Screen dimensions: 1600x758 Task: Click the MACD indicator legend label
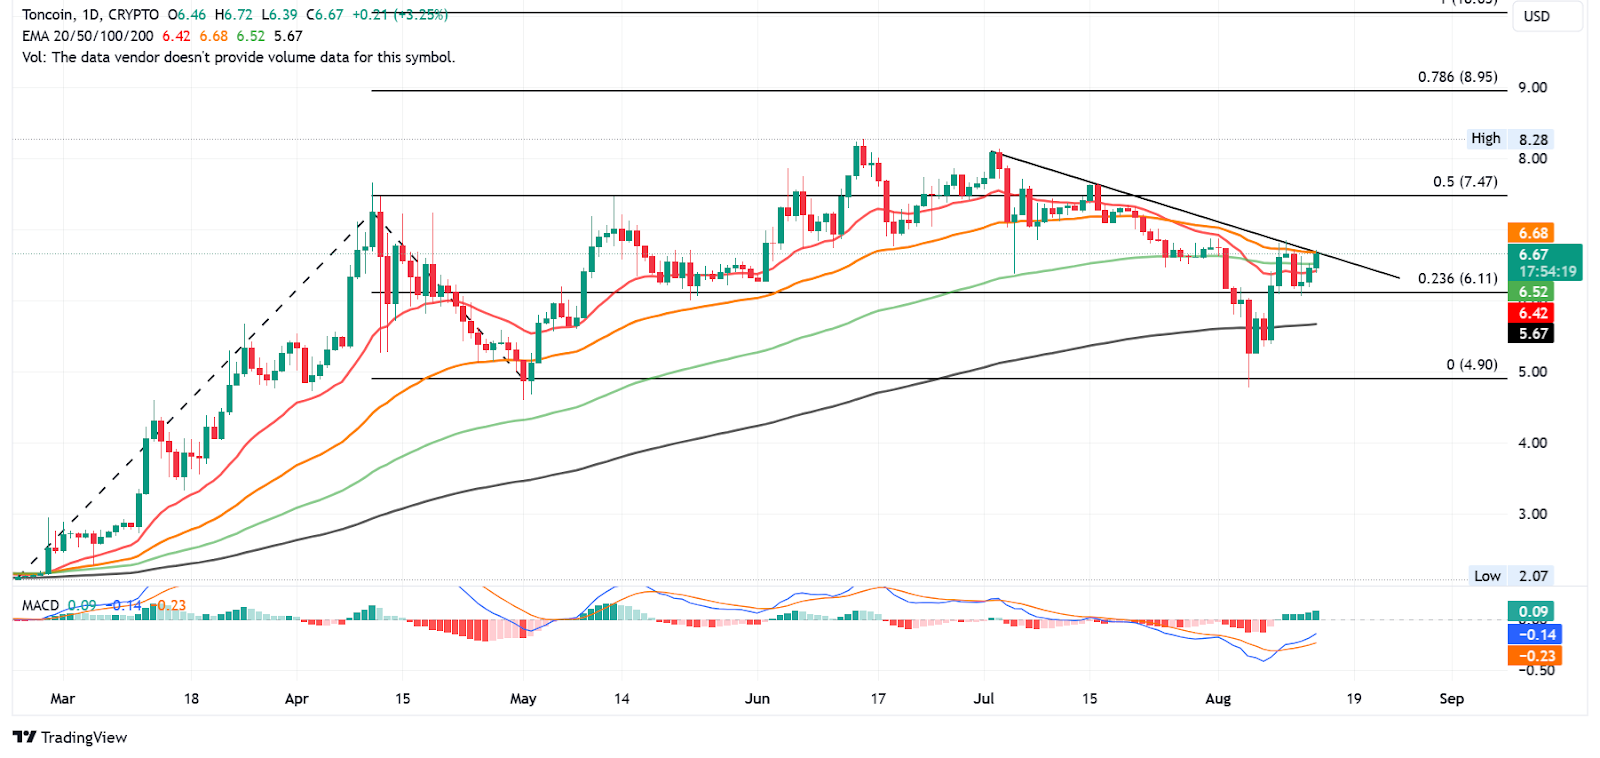[41, 605]
